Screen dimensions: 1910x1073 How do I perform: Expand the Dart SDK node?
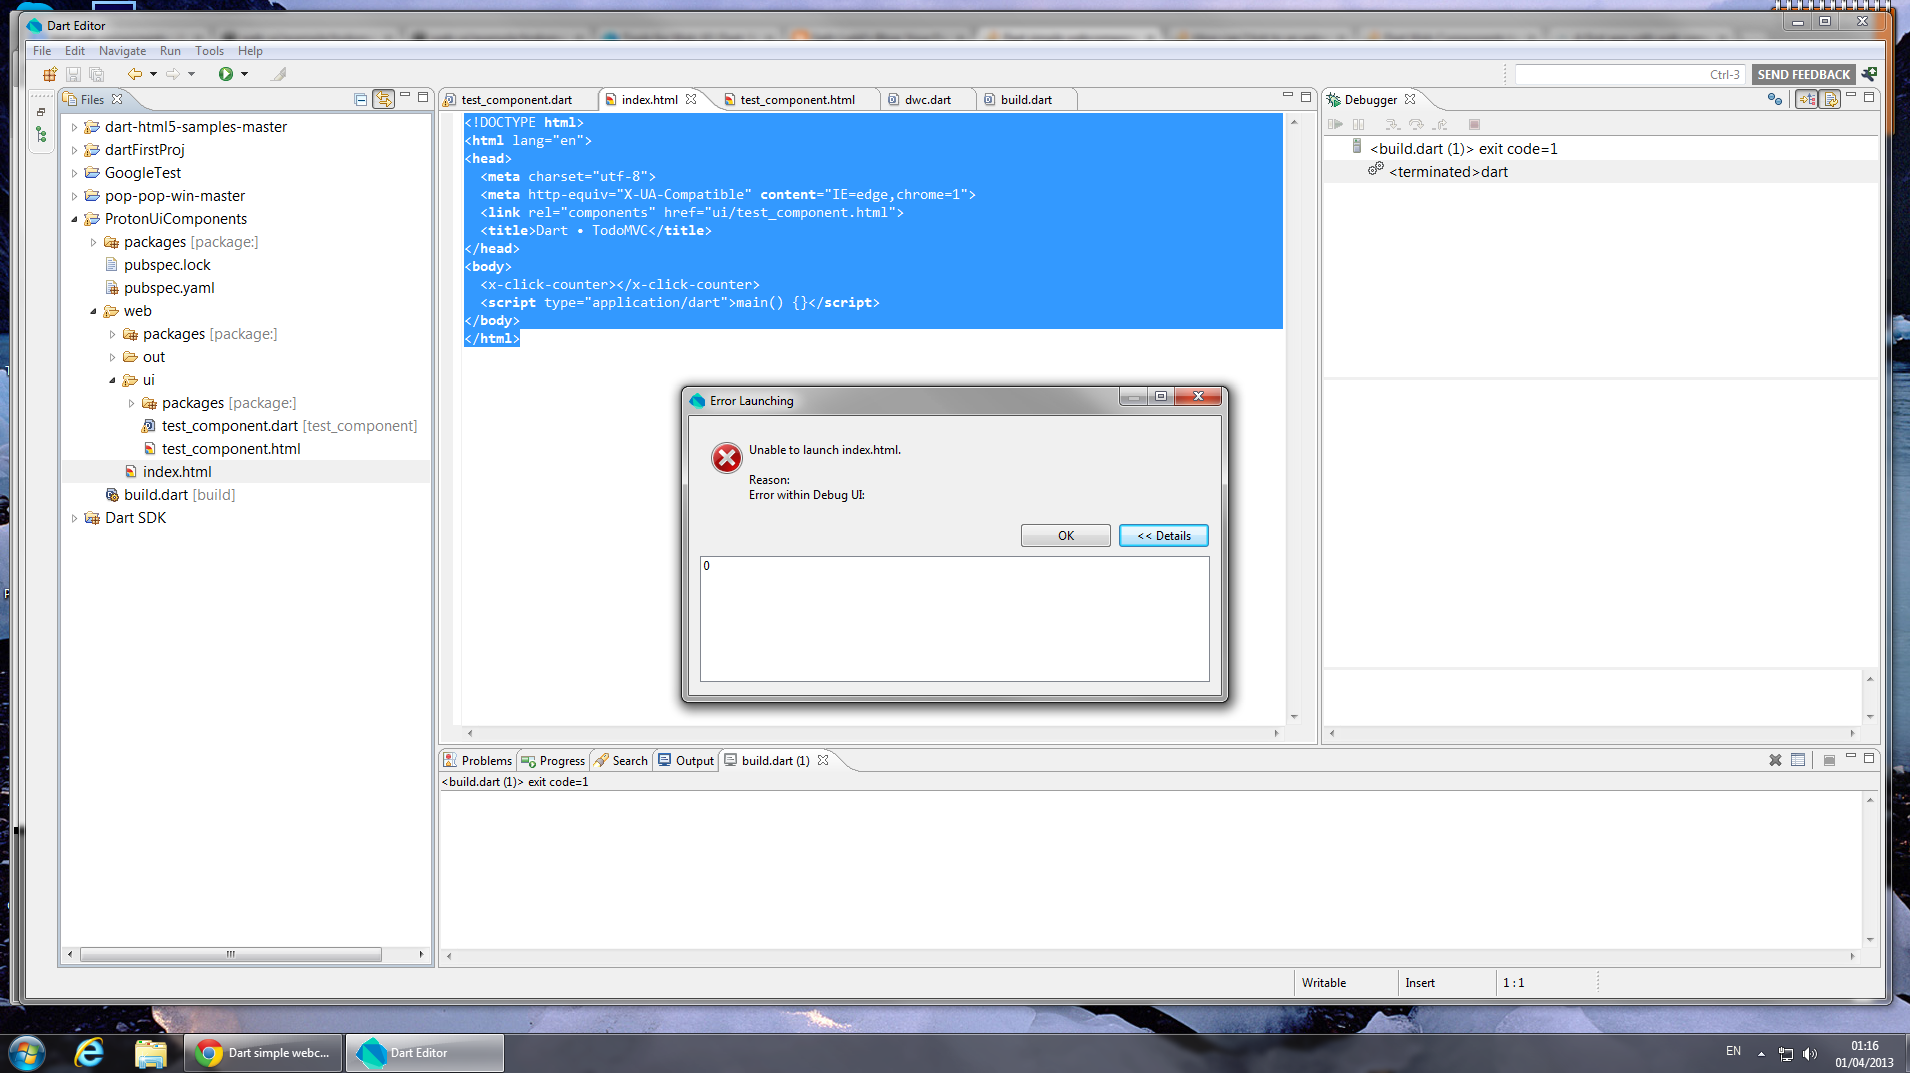[x=74, y=518]
